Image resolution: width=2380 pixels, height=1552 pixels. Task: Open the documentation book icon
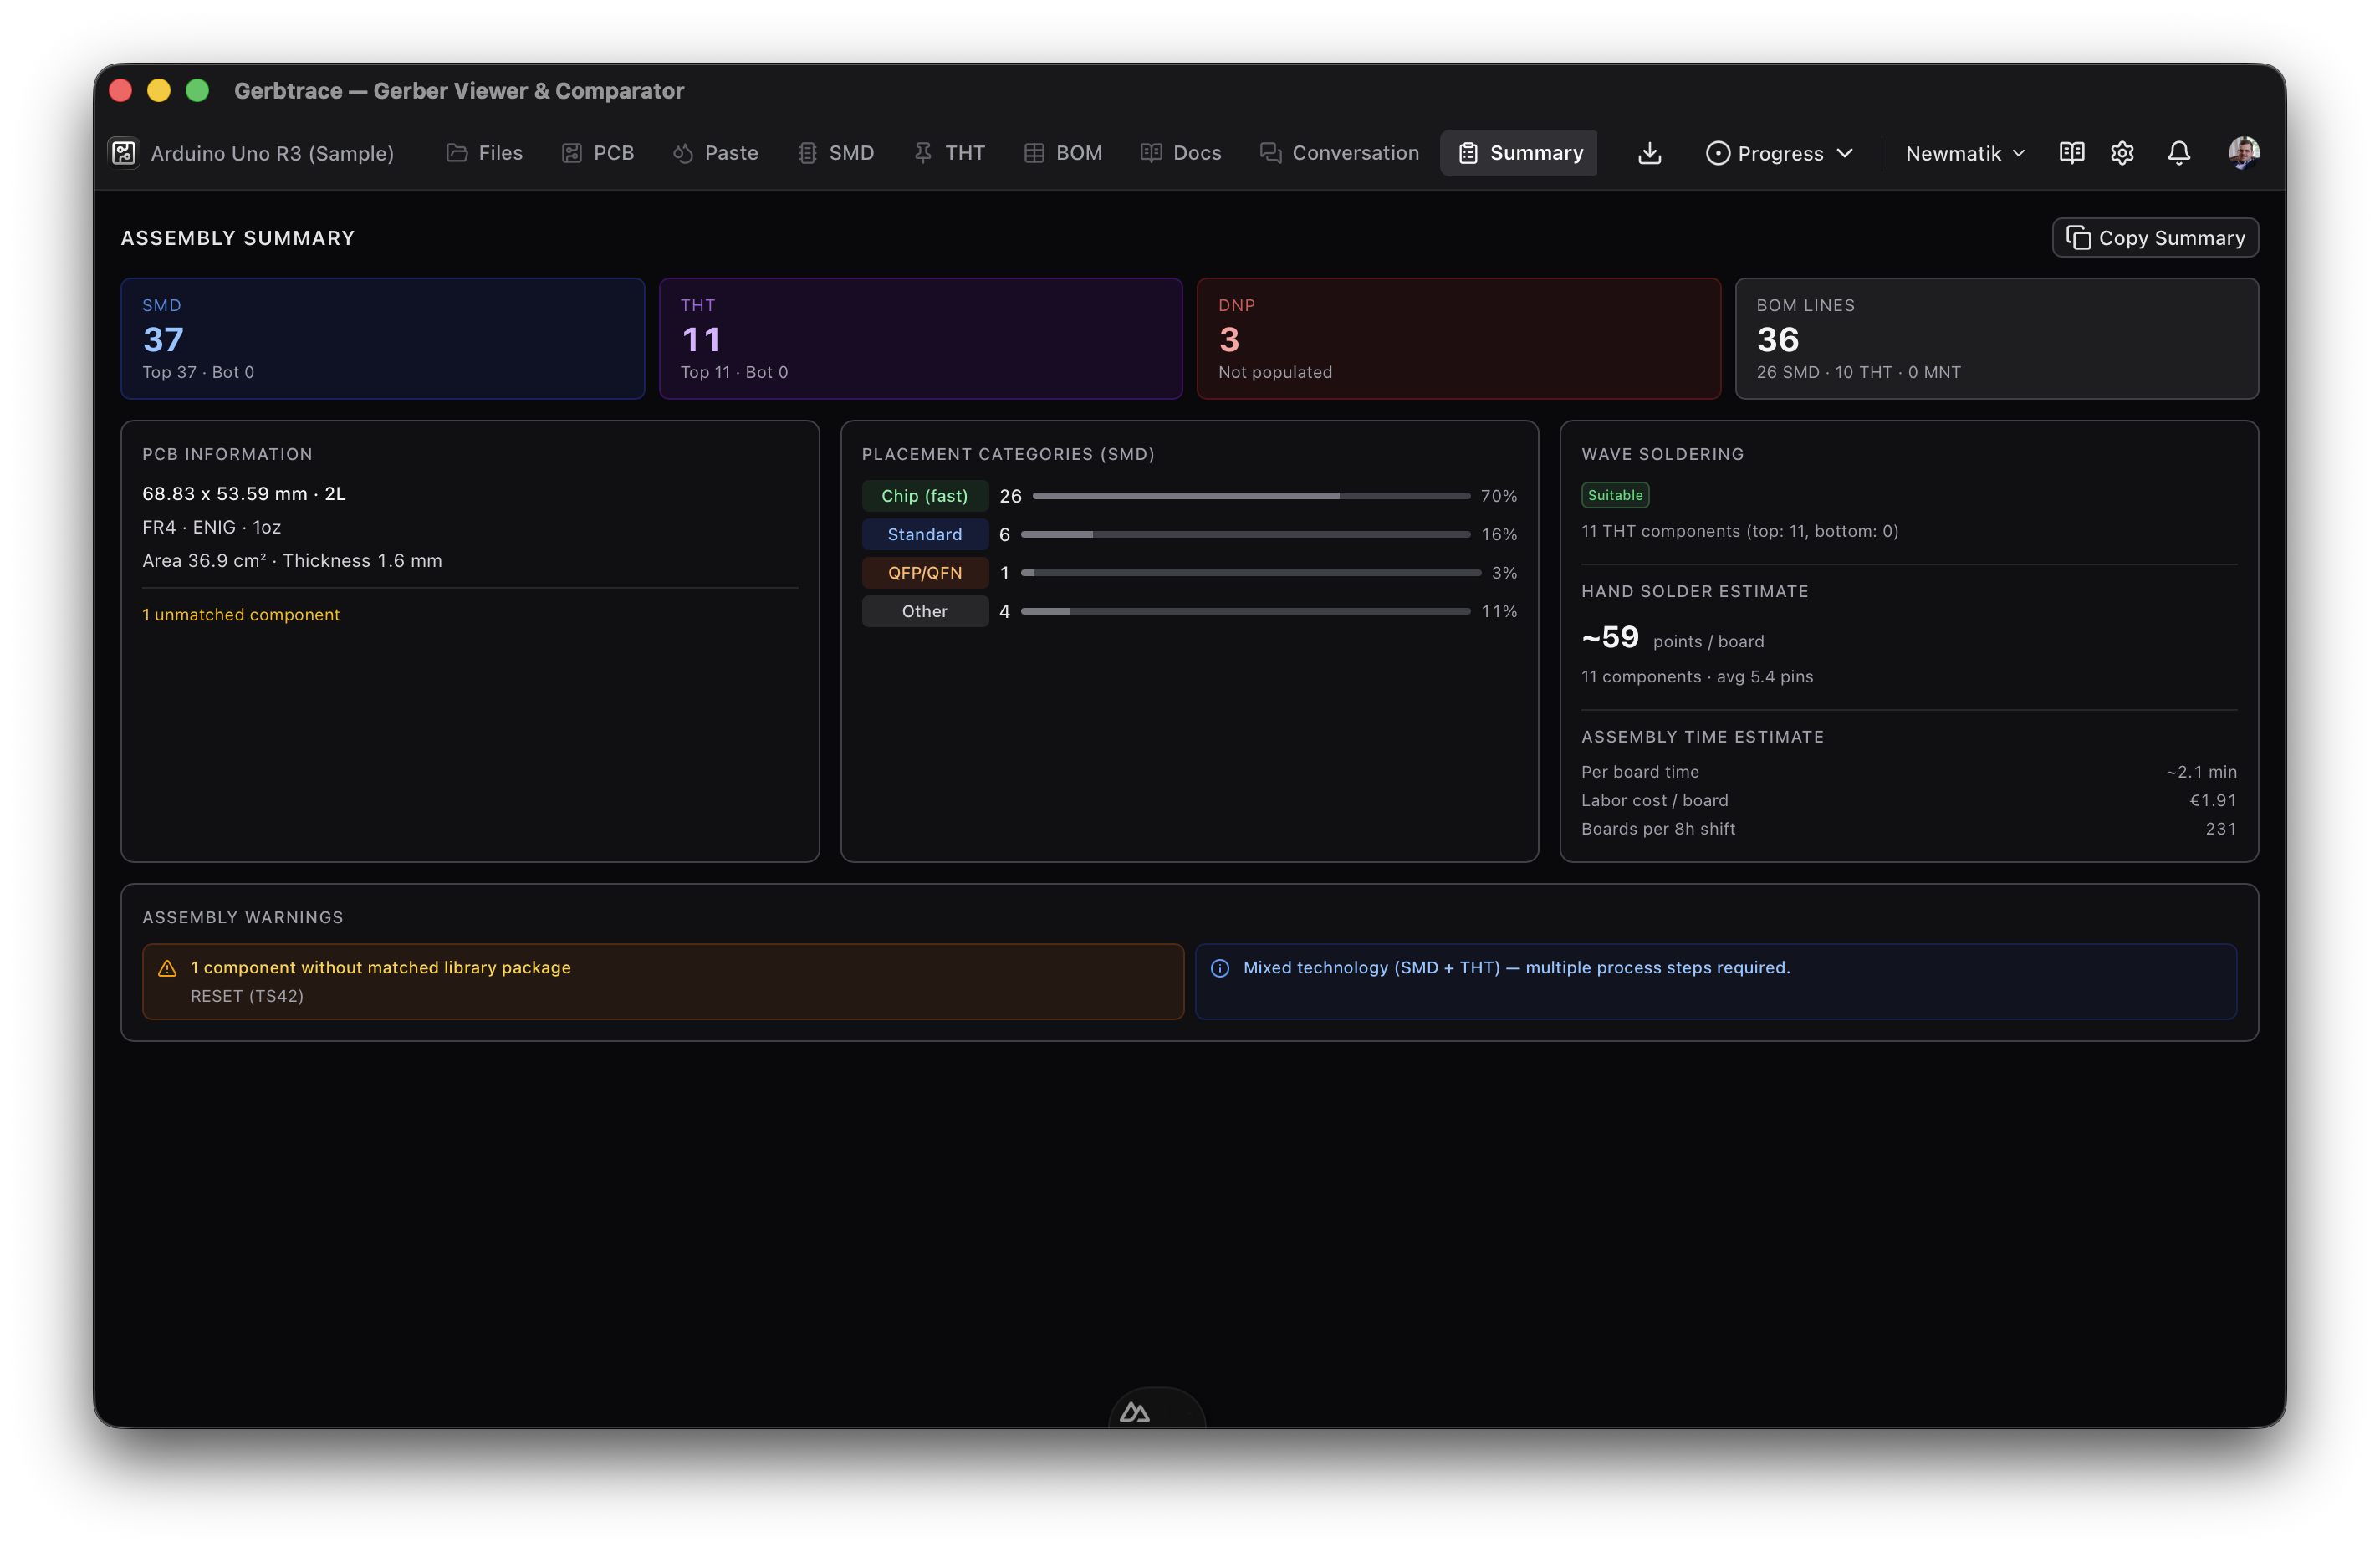(x=2072, y=153)
